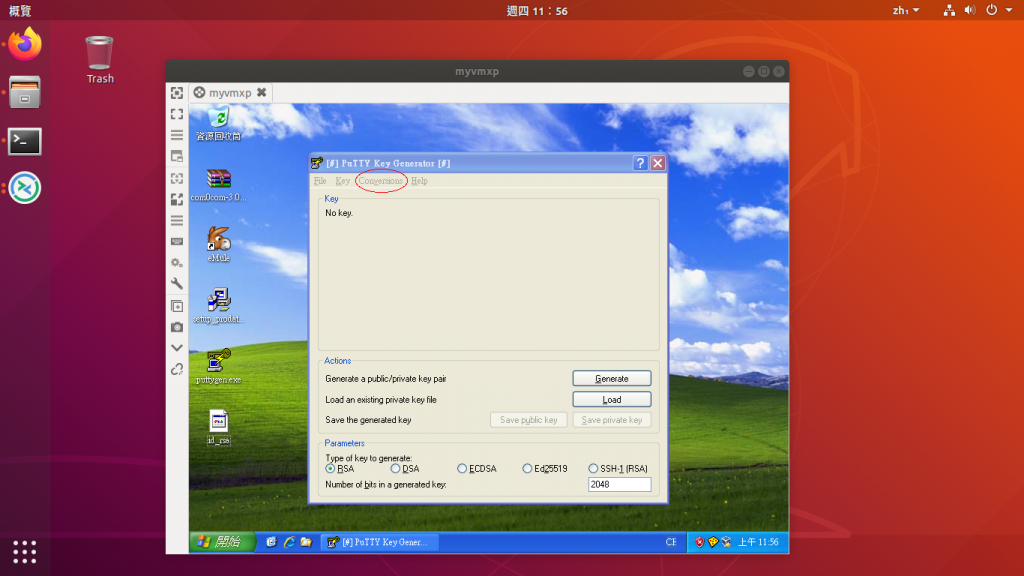Click the Ubuntu top bar clock
Image resolution: width=1024 pixels, height=576 pixels.
pyautogui.click(x=537, y=11)
